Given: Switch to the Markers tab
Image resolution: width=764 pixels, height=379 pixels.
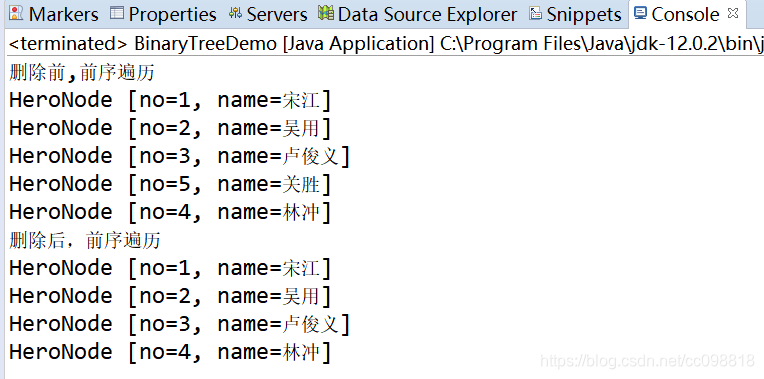Looking at the screenshot, I should [54, 14].
